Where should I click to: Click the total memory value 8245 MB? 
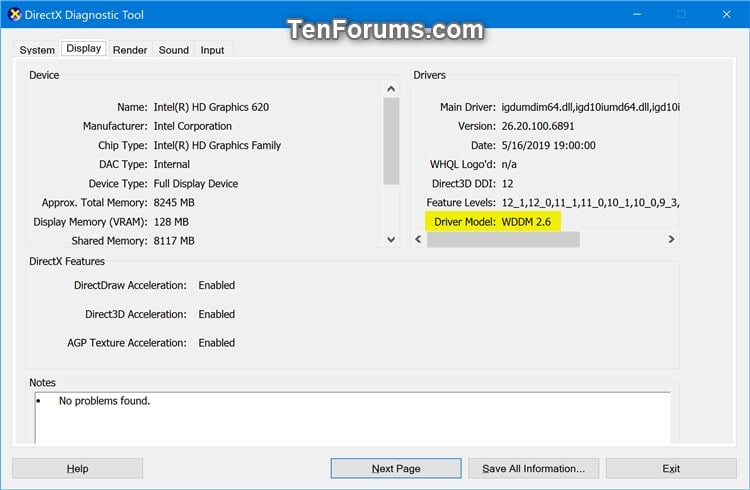[174, 203]
